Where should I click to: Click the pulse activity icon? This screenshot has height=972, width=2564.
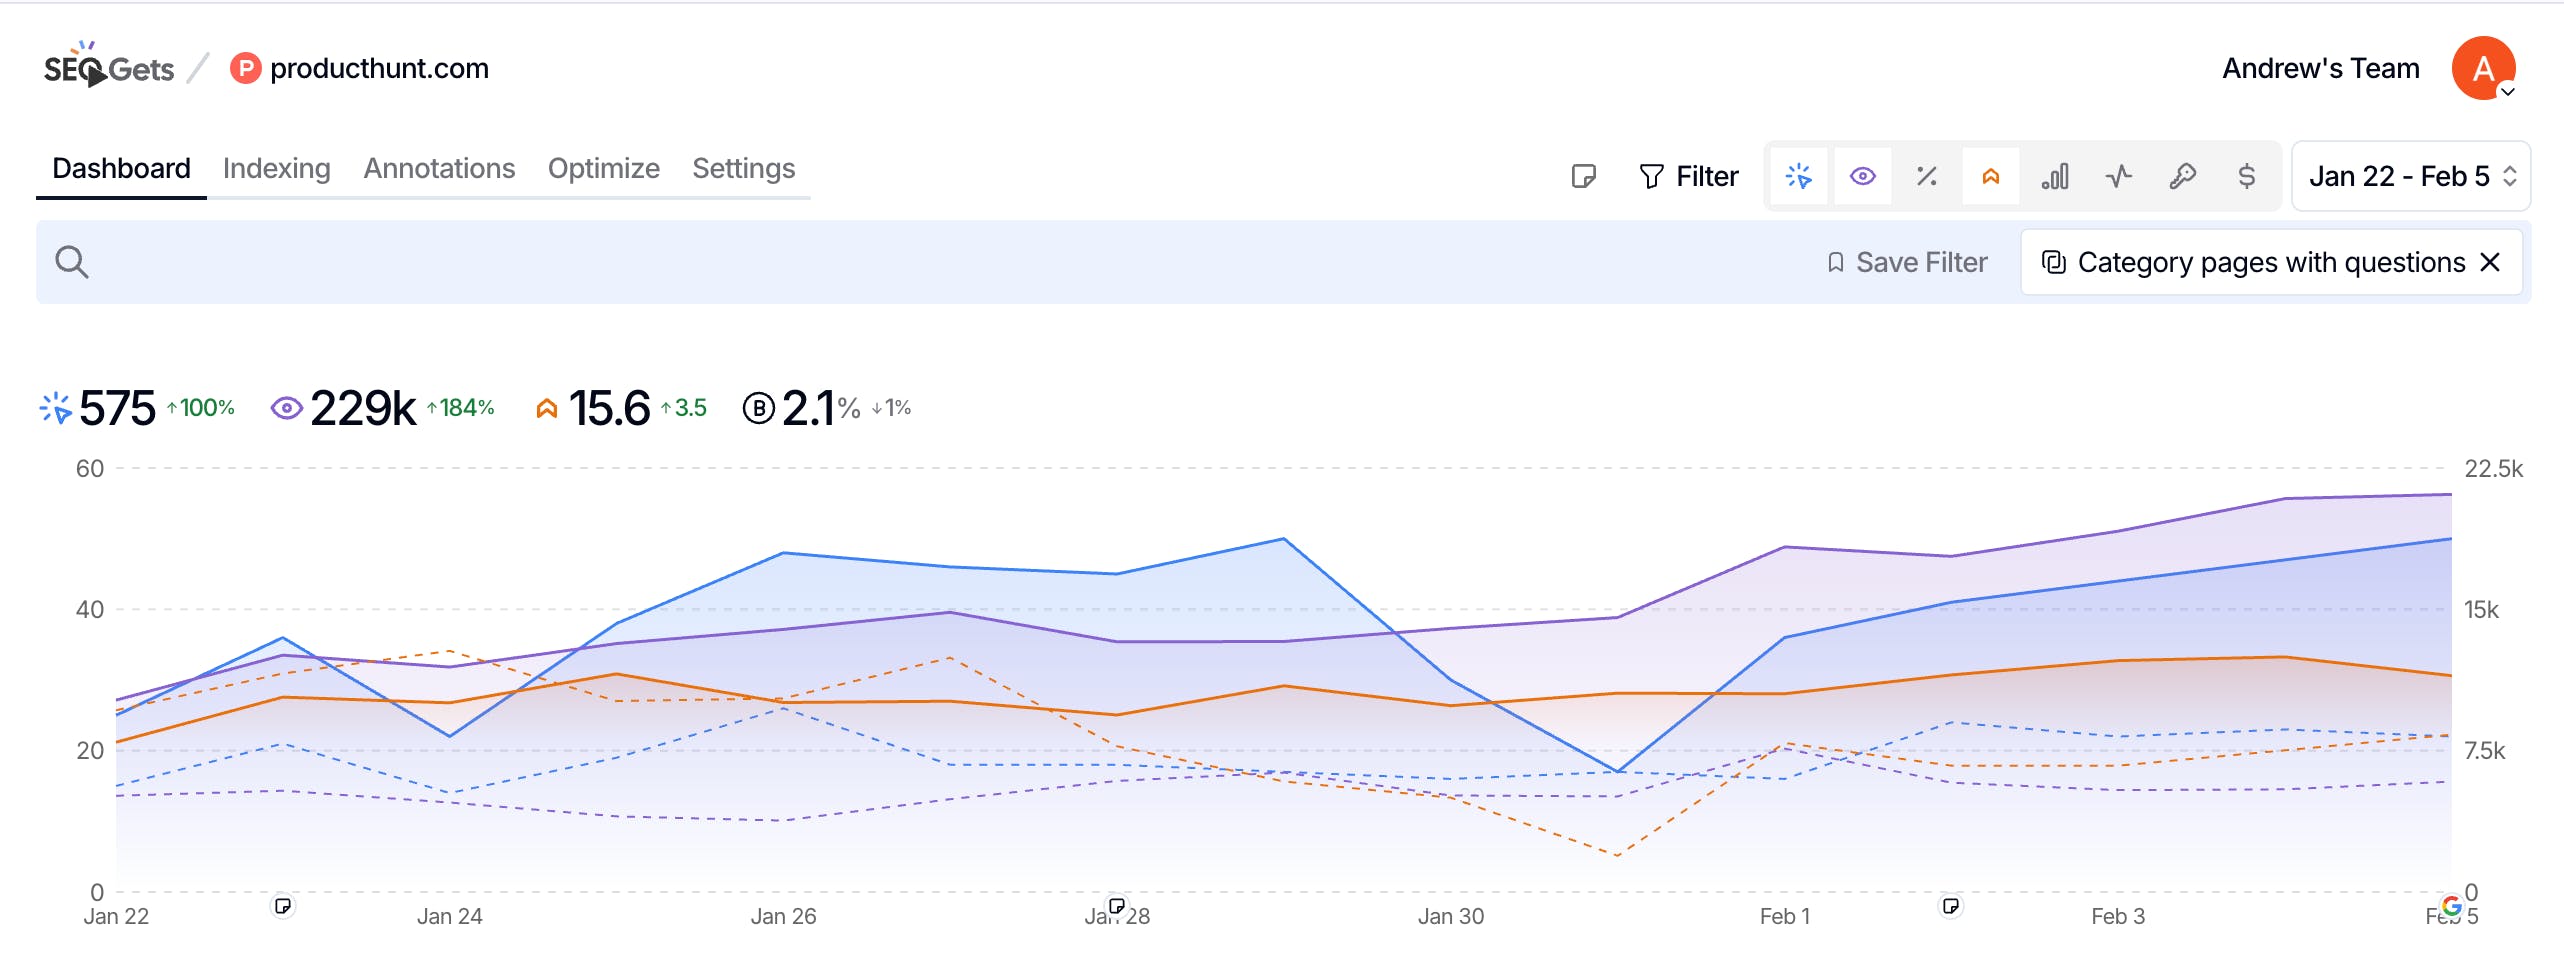2118,177
